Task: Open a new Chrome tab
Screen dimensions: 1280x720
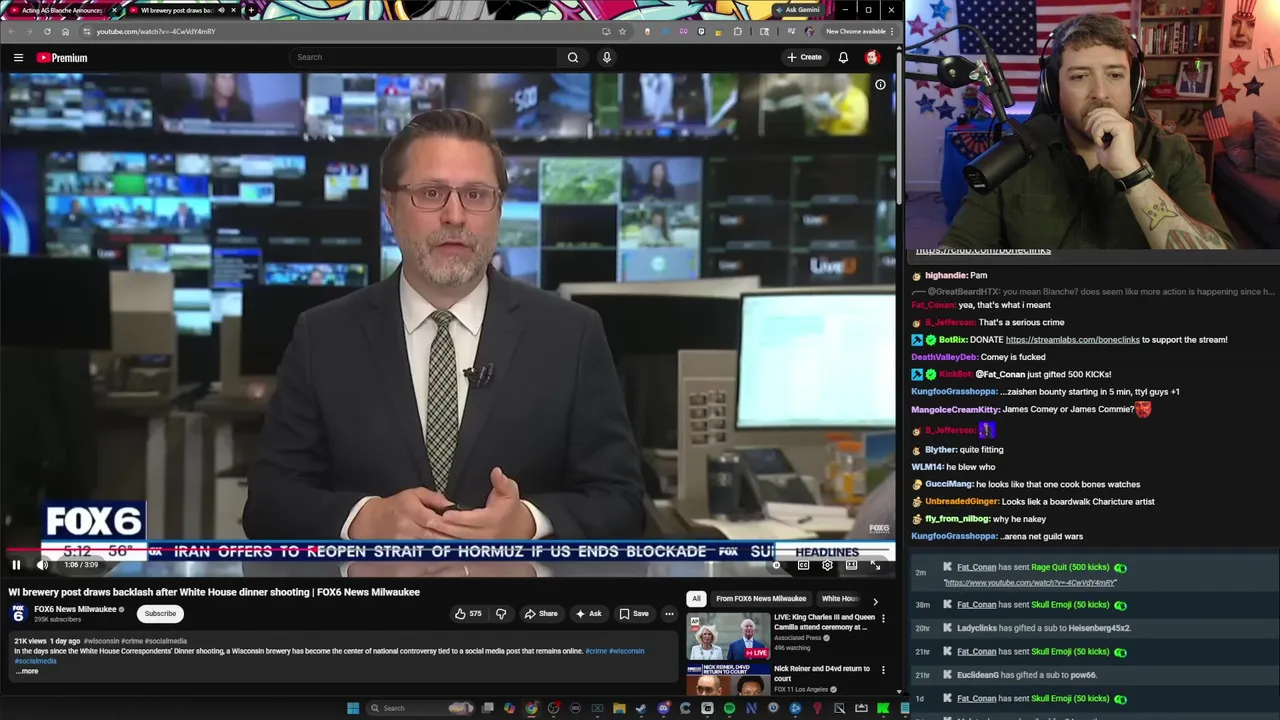Action: click(250, 10)
